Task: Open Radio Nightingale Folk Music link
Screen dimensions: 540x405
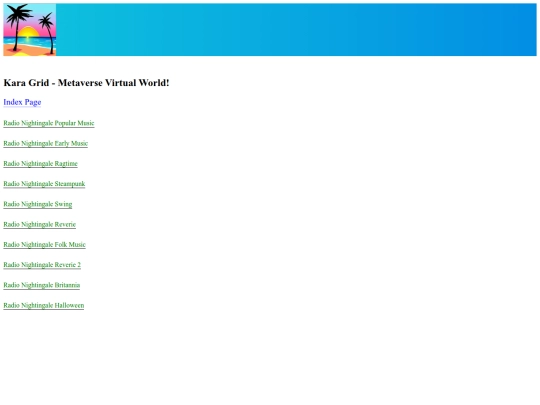Action: pyautogui.click(x=44, y=245)
